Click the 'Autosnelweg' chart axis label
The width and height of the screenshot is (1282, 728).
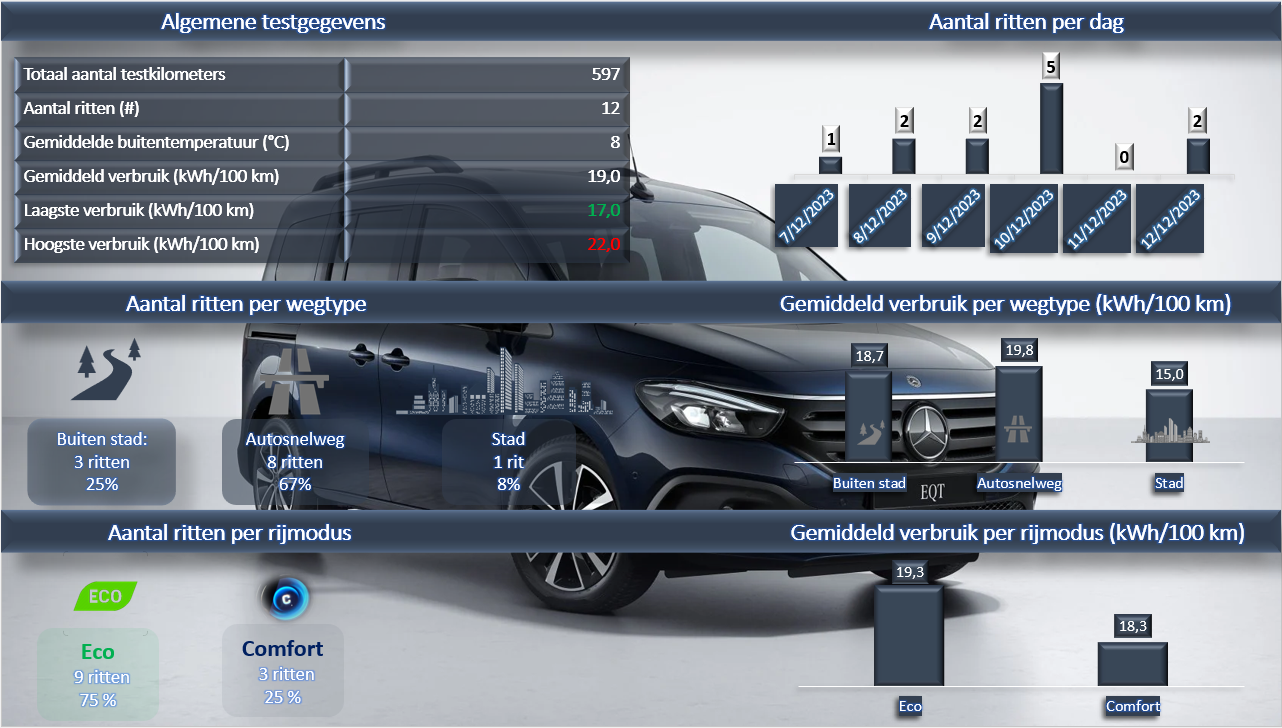(1019, 483)
